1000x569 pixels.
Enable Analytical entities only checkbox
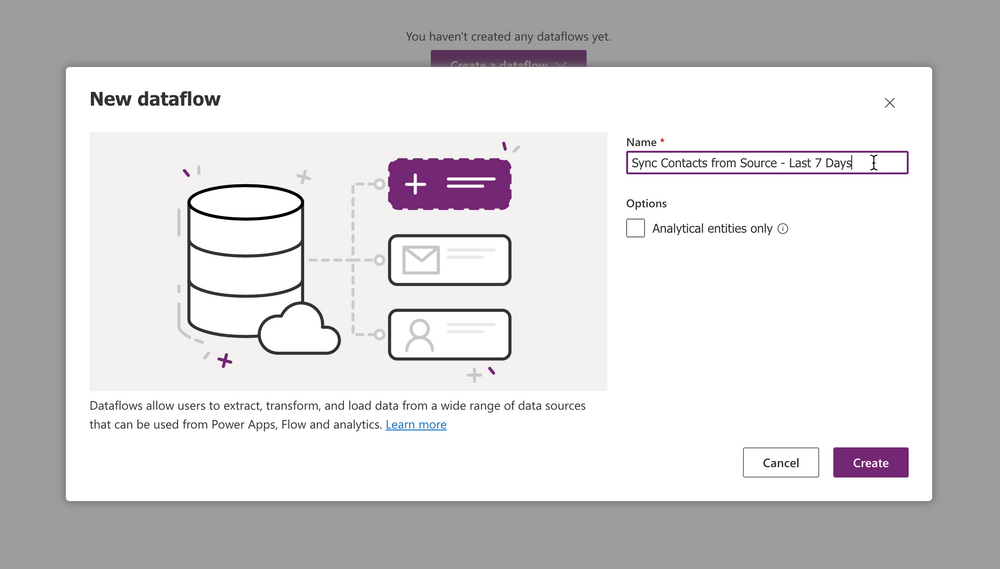(635, 228)
